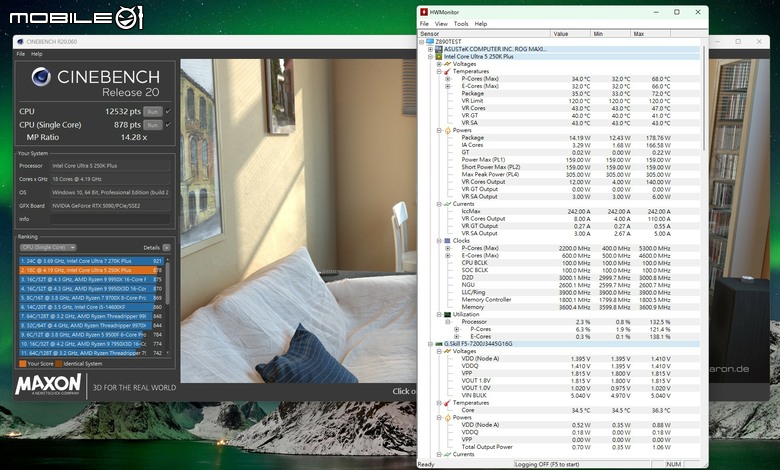Open the Tools menu in HWMonitor
The height and width of the screenshot is (470, 780).
click(461, 24)
